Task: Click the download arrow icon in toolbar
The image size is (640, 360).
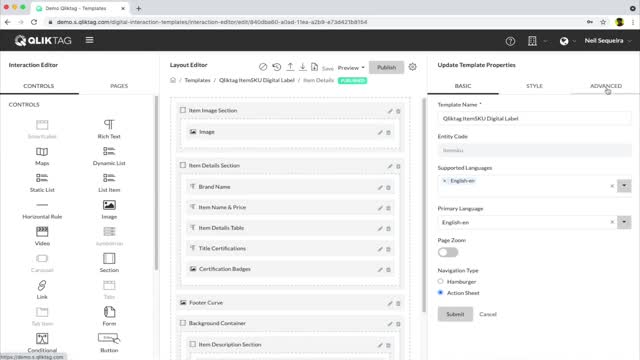Action: (302, 67)
